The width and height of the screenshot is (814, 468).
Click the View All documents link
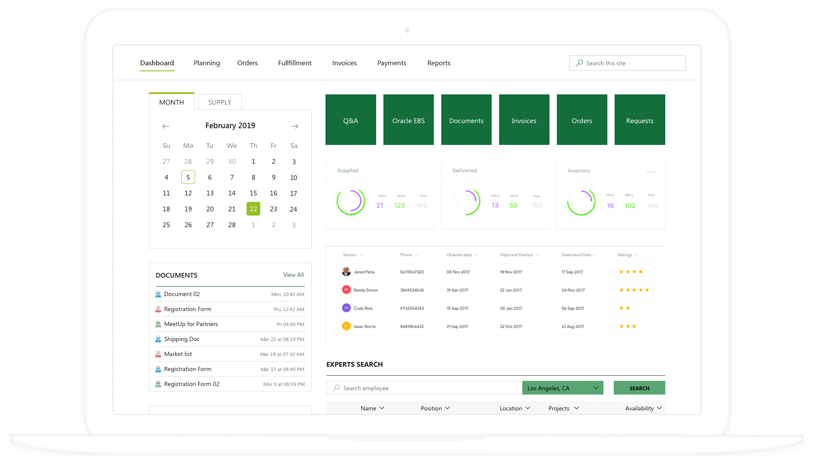pos(293,275)
